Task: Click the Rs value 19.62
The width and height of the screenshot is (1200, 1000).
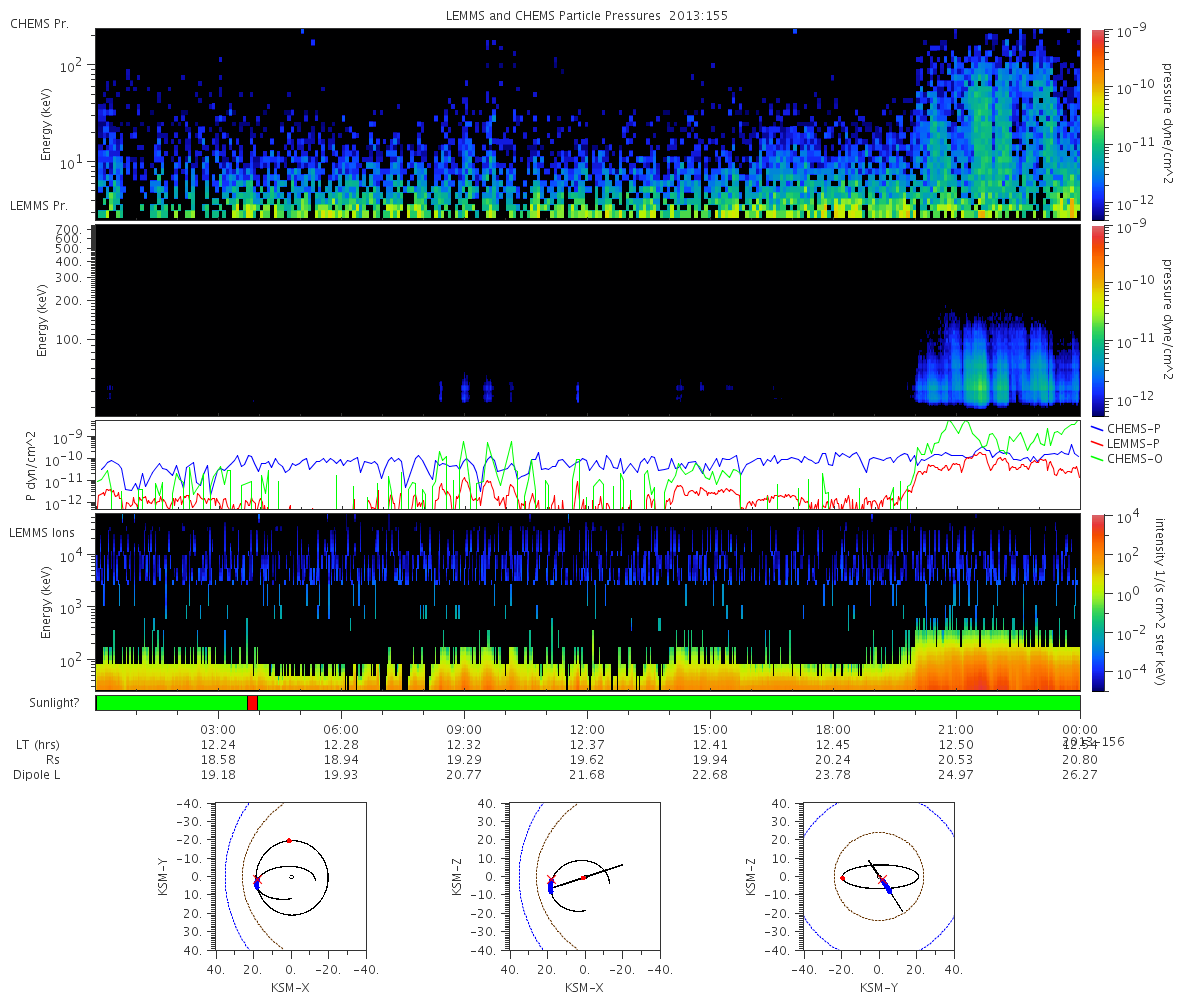Action: 588,760
